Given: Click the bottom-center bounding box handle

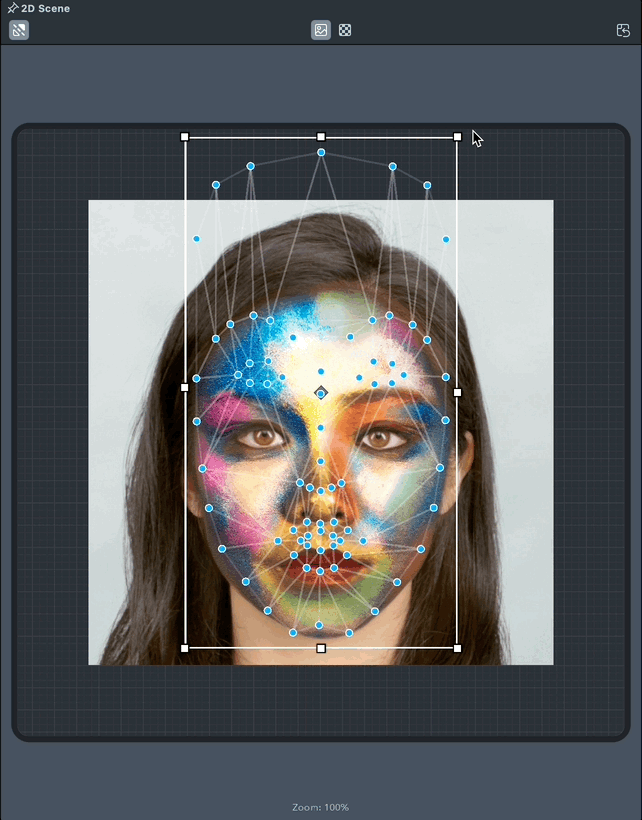Looking at the screenshot, I should [x=321, y=648].
